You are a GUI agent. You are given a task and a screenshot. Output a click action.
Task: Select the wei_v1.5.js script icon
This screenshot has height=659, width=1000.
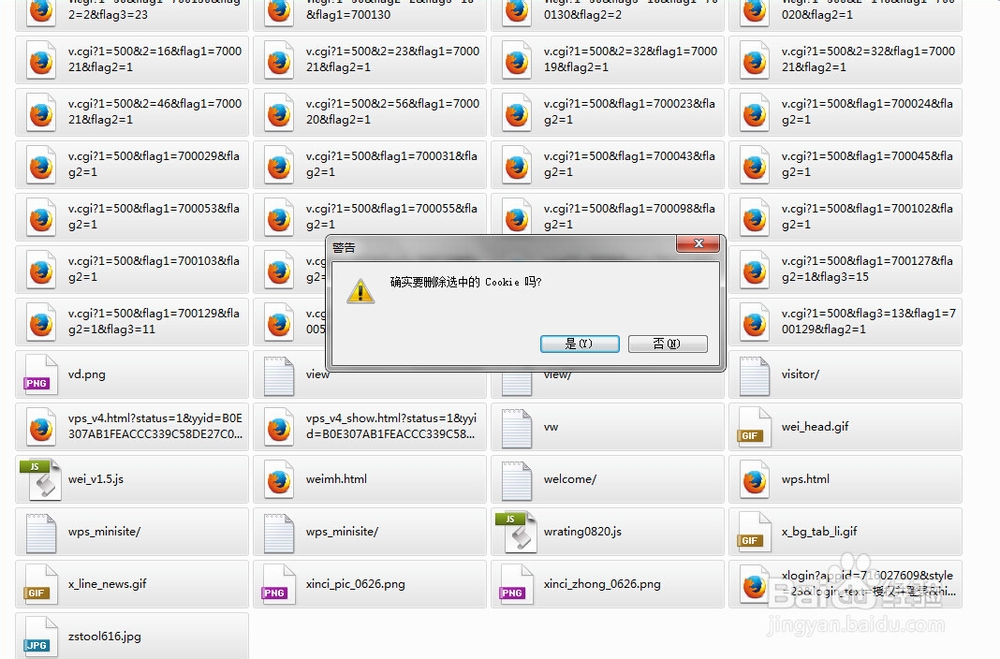(41, 479)
